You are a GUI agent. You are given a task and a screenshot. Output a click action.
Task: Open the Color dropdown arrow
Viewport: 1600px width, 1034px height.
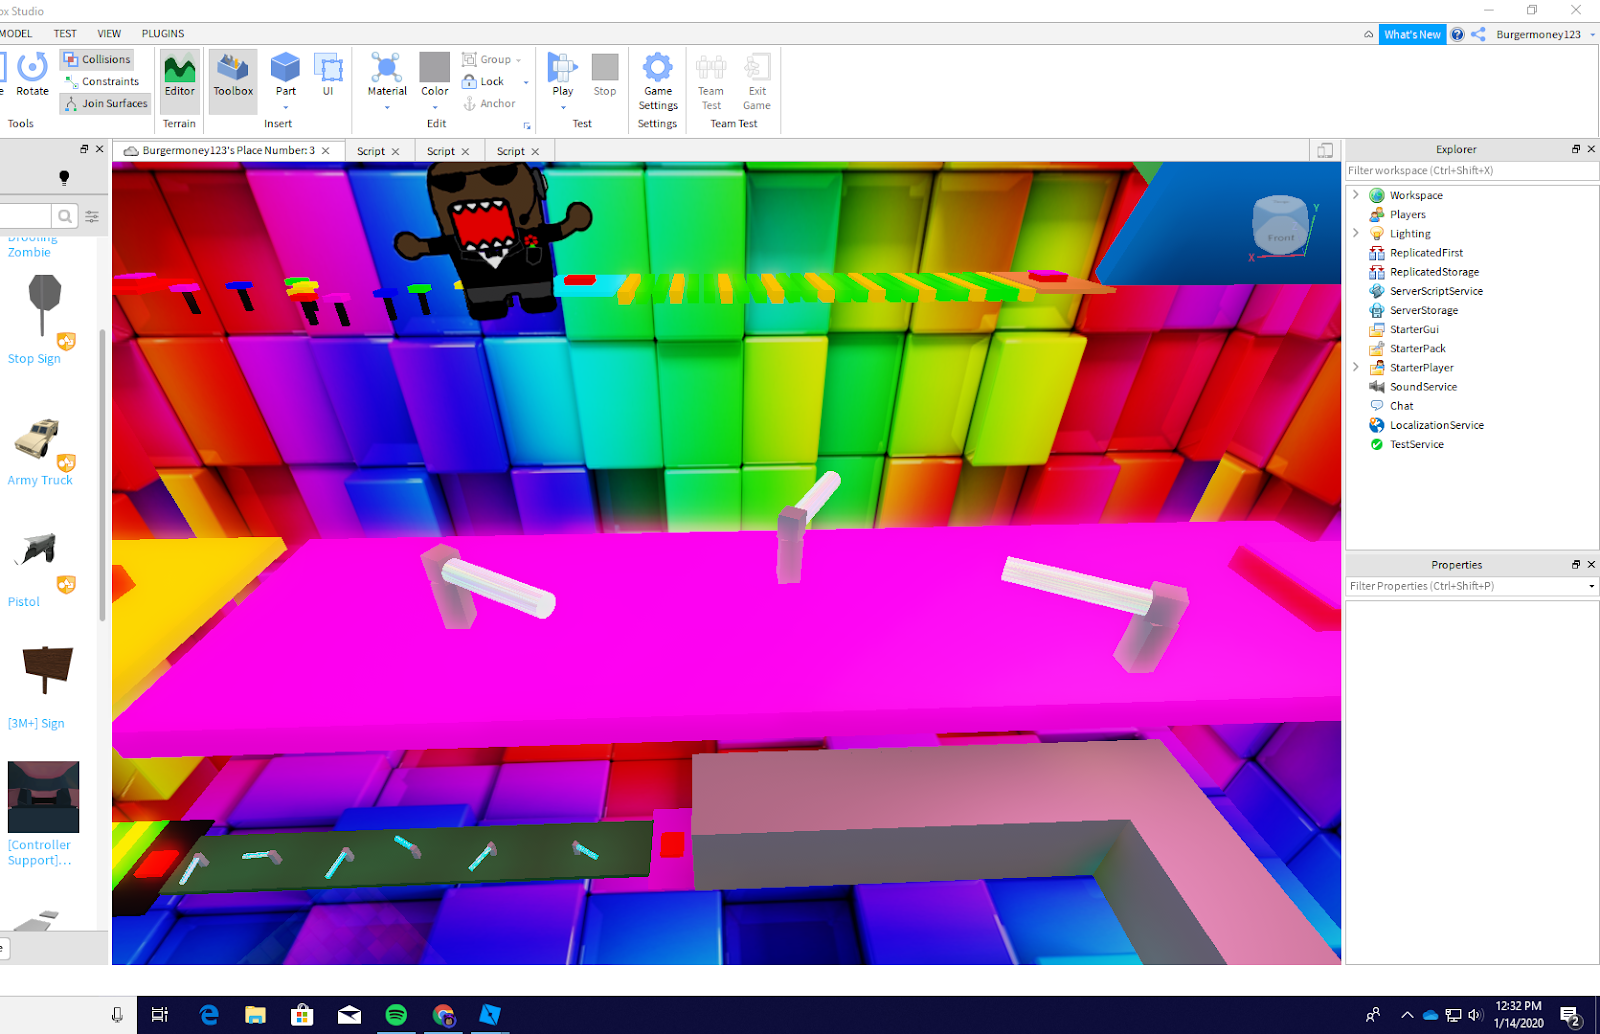tap(435, 107)
